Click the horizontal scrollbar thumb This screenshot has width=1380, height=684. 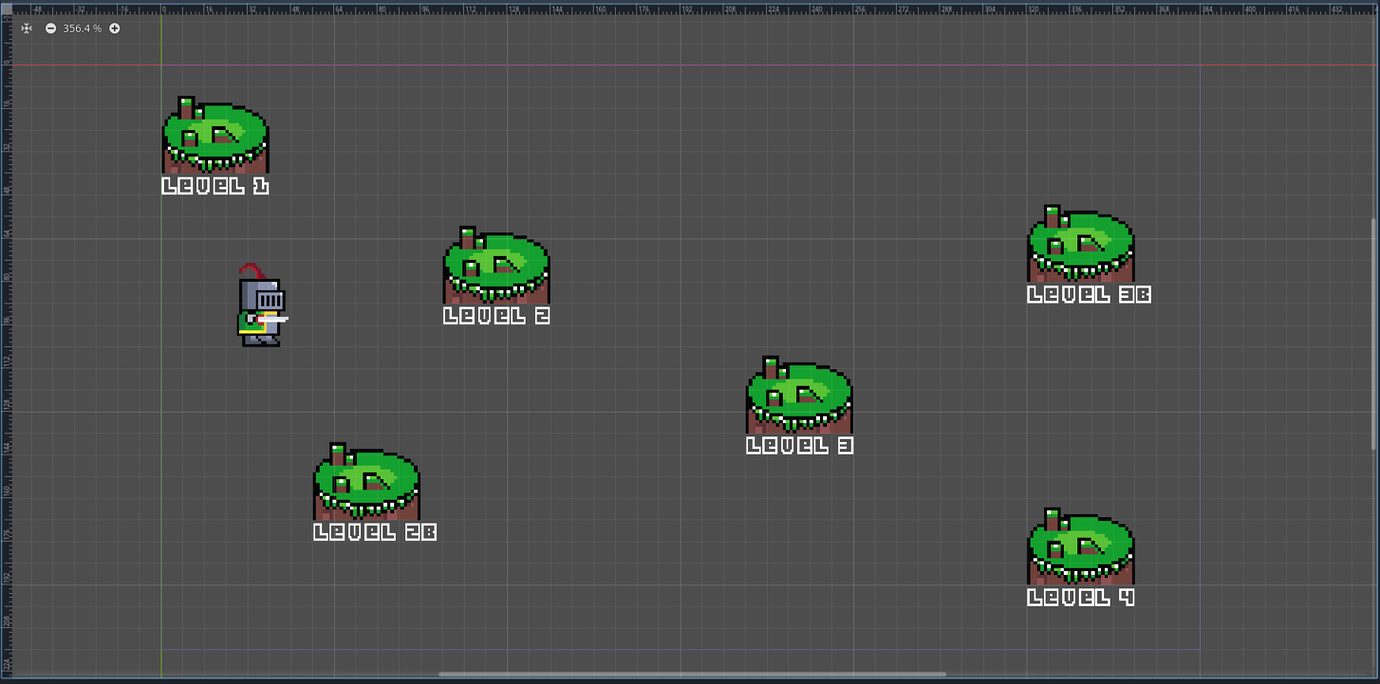coord(692,674)
